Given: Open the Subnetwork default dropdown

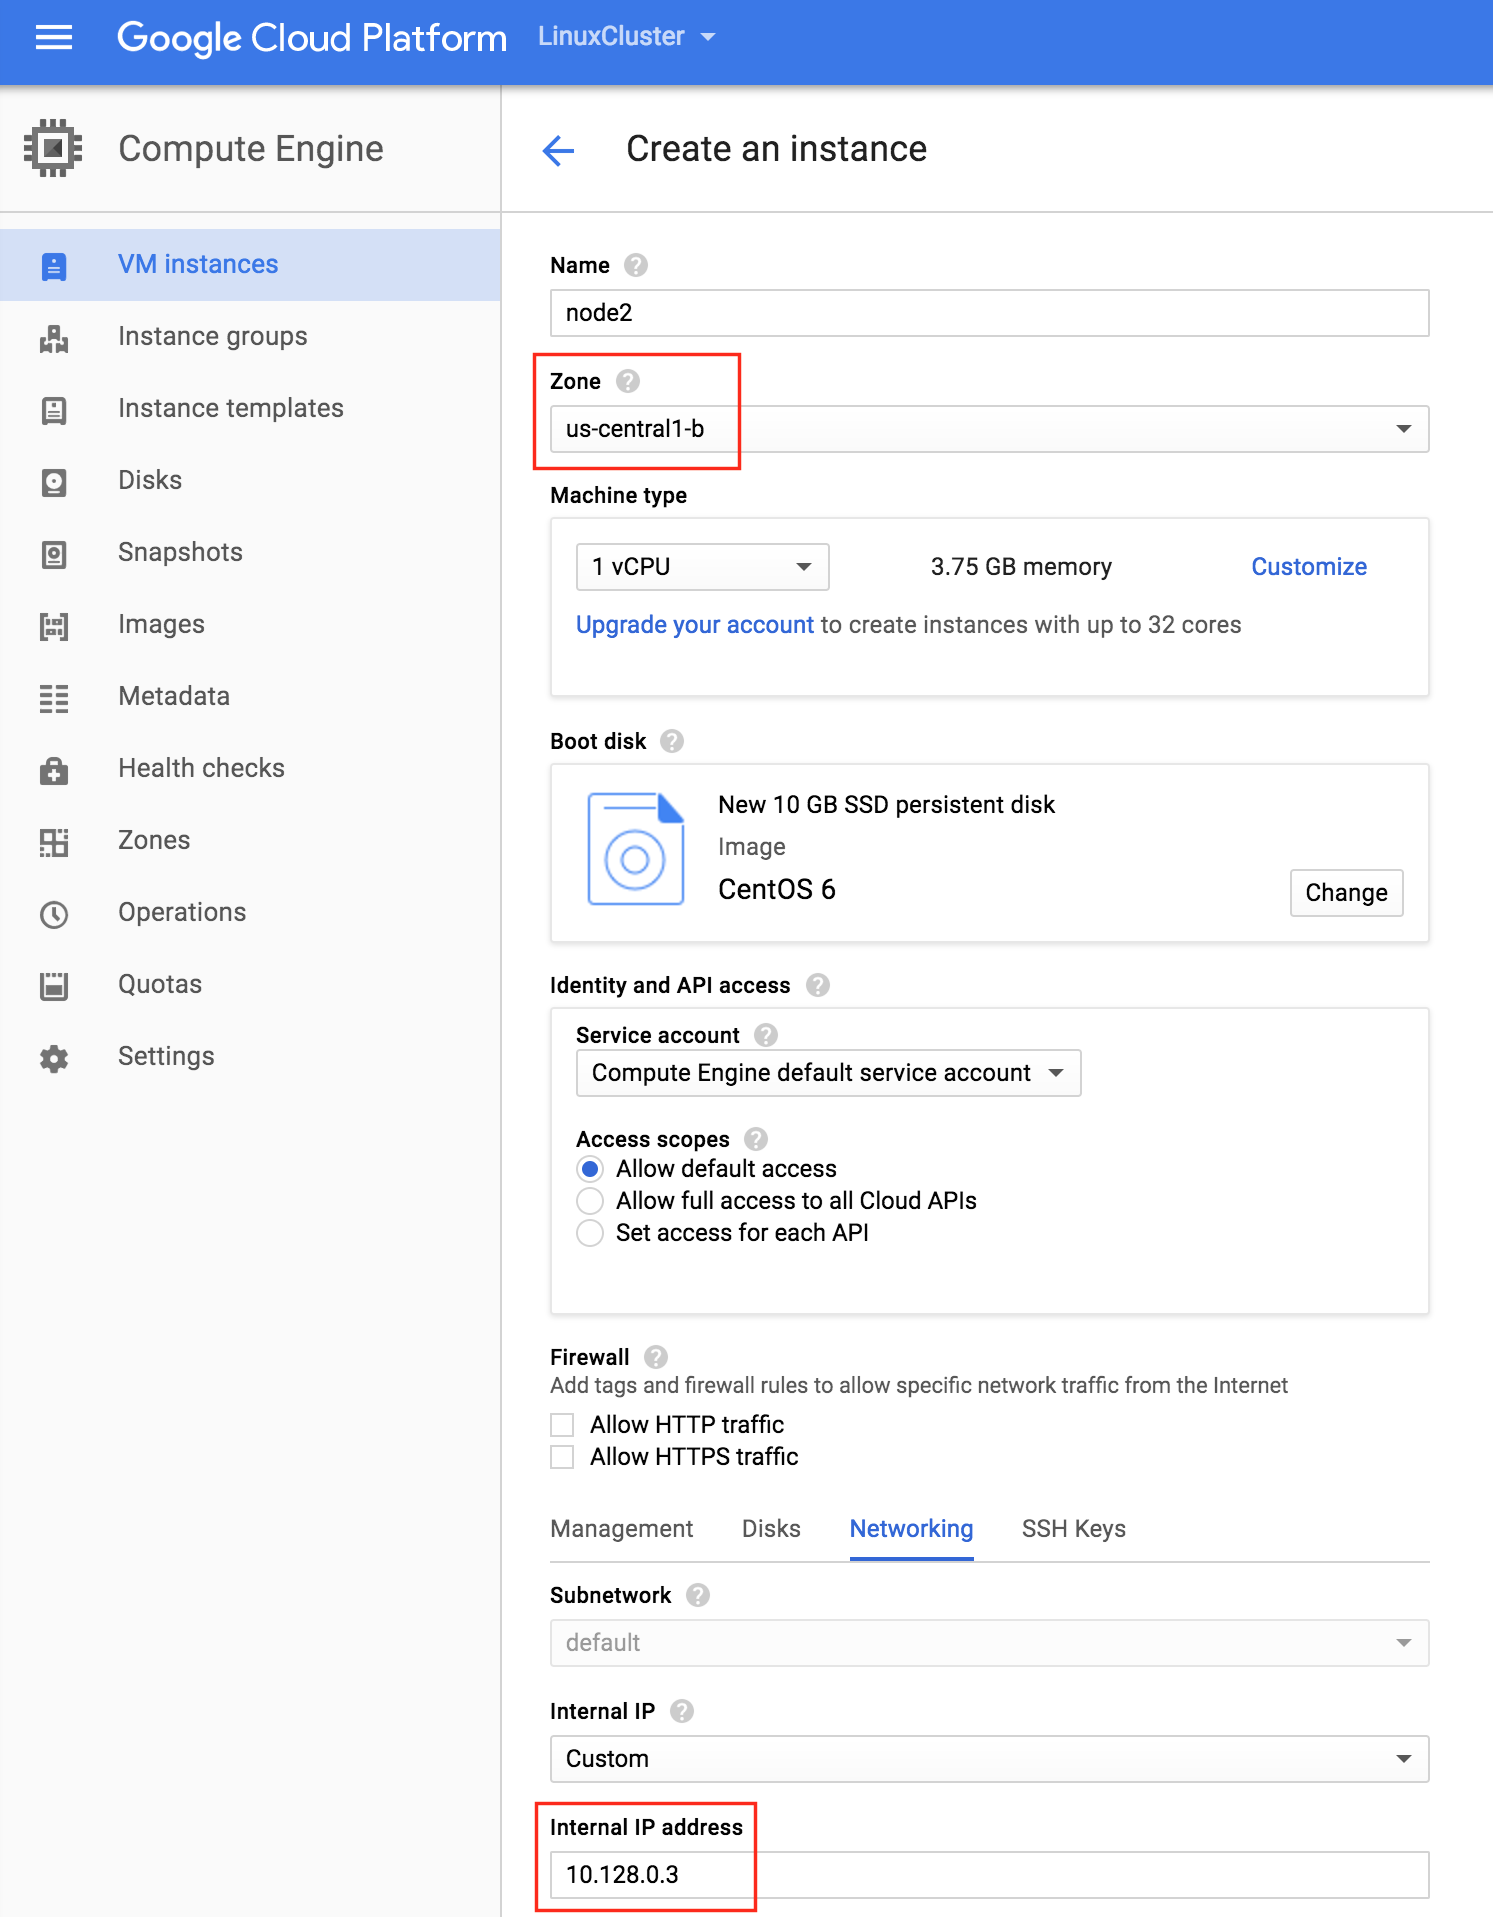Looking at the screenshot, I should pos(989,1643).
